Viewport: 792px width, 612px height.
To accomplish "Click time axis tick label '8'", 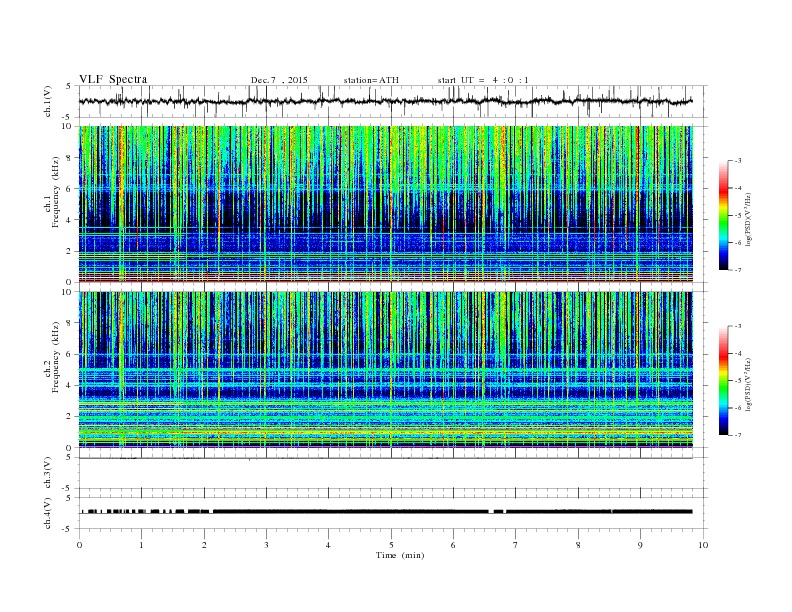I will coord(578,545).
